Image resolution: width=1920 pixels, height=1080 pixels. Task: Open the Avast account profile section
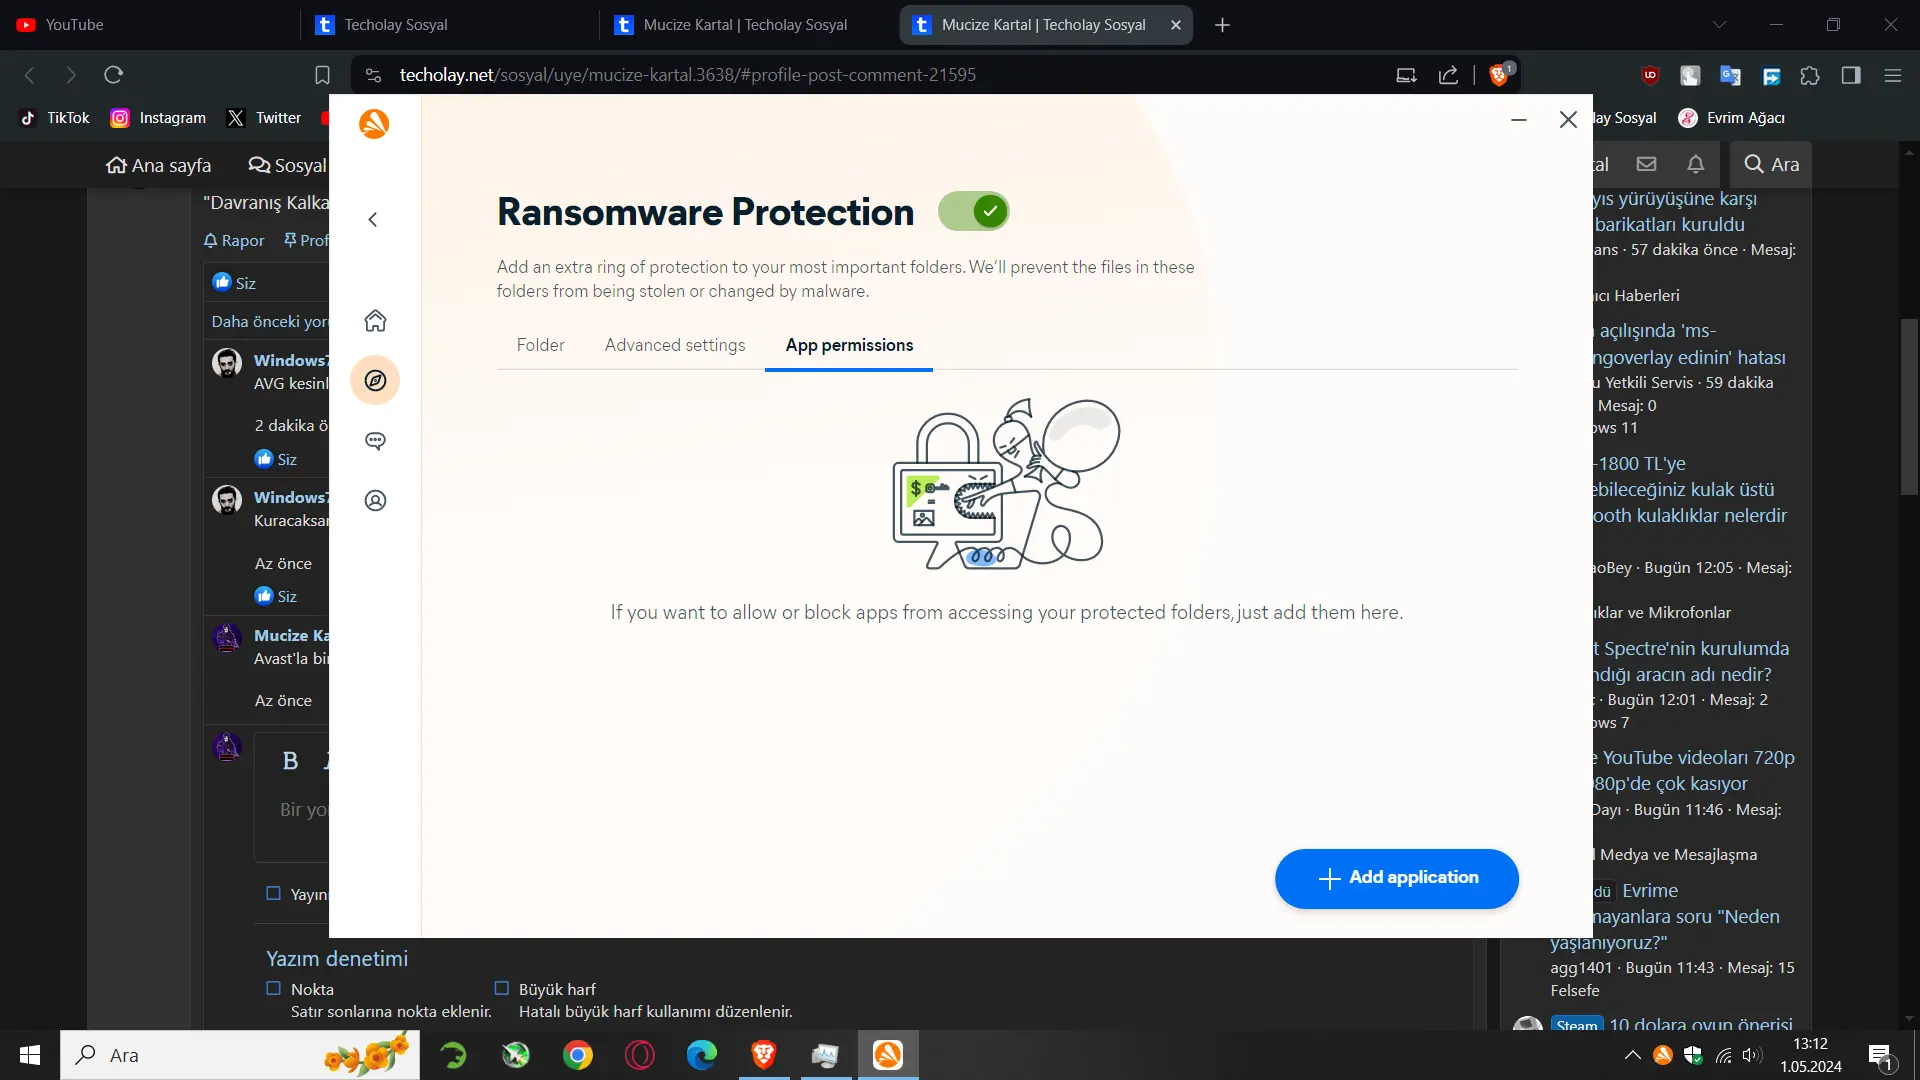tap(375, 501)
